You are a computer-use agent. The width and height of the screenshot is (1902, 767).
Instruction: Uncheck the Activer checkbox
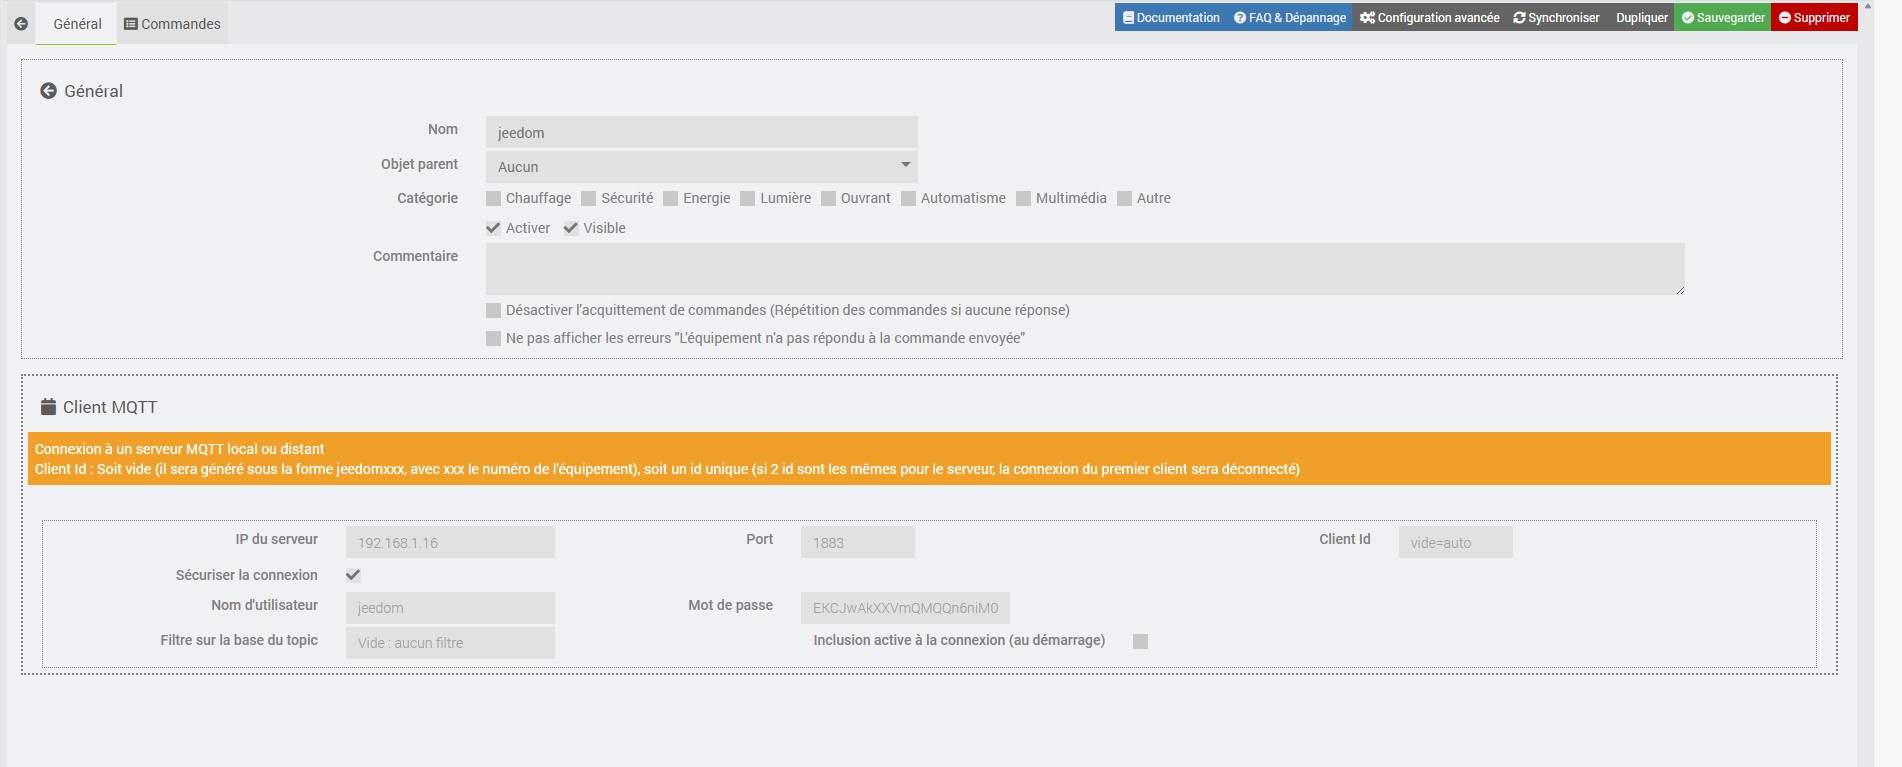coord(493,228)
